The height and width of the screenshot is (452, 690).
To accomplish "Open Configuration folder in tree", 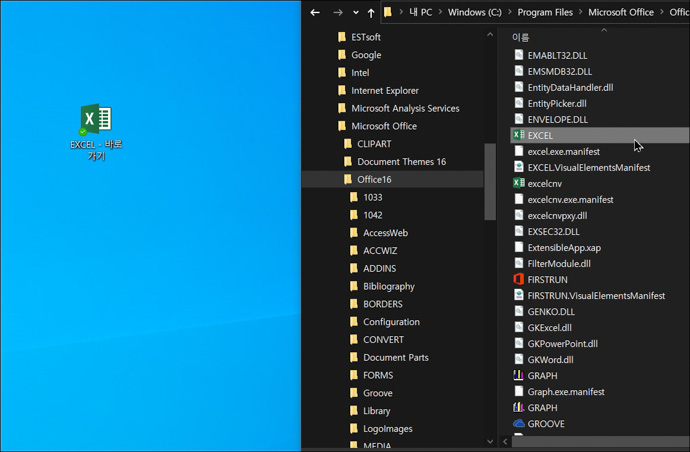I will point(391,322).
